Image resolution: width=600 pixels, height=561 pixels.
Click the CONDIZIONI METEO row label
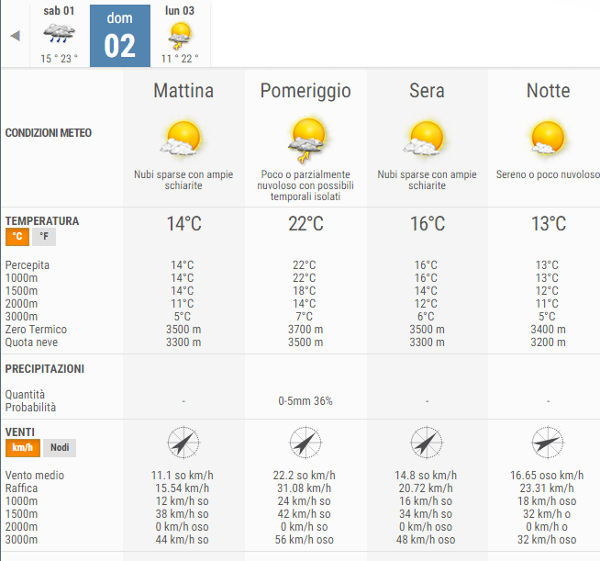click(x=48, y=133)
